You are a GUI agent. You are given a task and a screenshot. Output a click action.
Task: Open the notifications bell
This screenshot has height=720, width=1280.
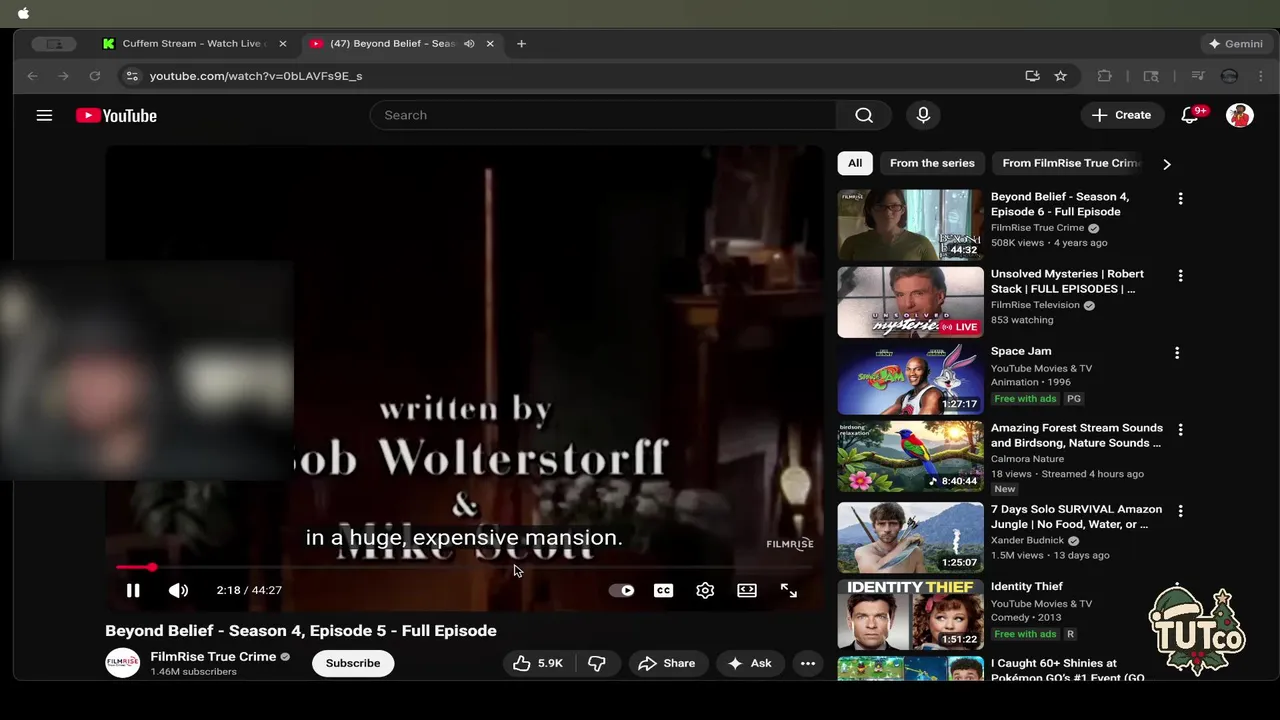pyautogui.click(x=1190, y=115)
